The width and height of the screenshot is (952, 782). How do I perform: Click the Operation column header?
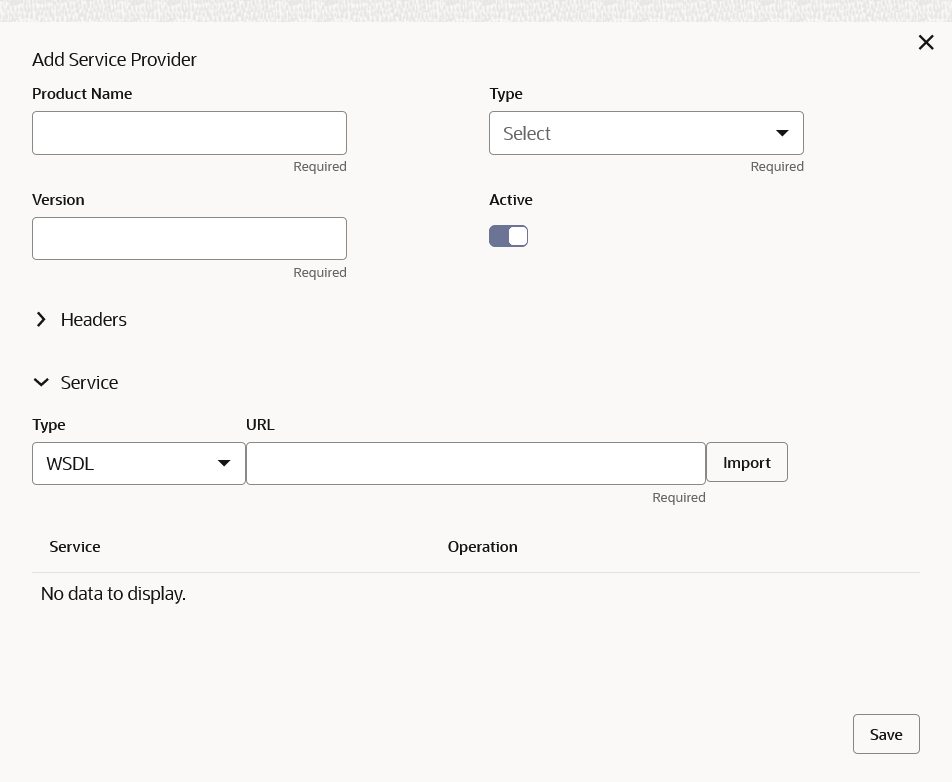point(482,547)
